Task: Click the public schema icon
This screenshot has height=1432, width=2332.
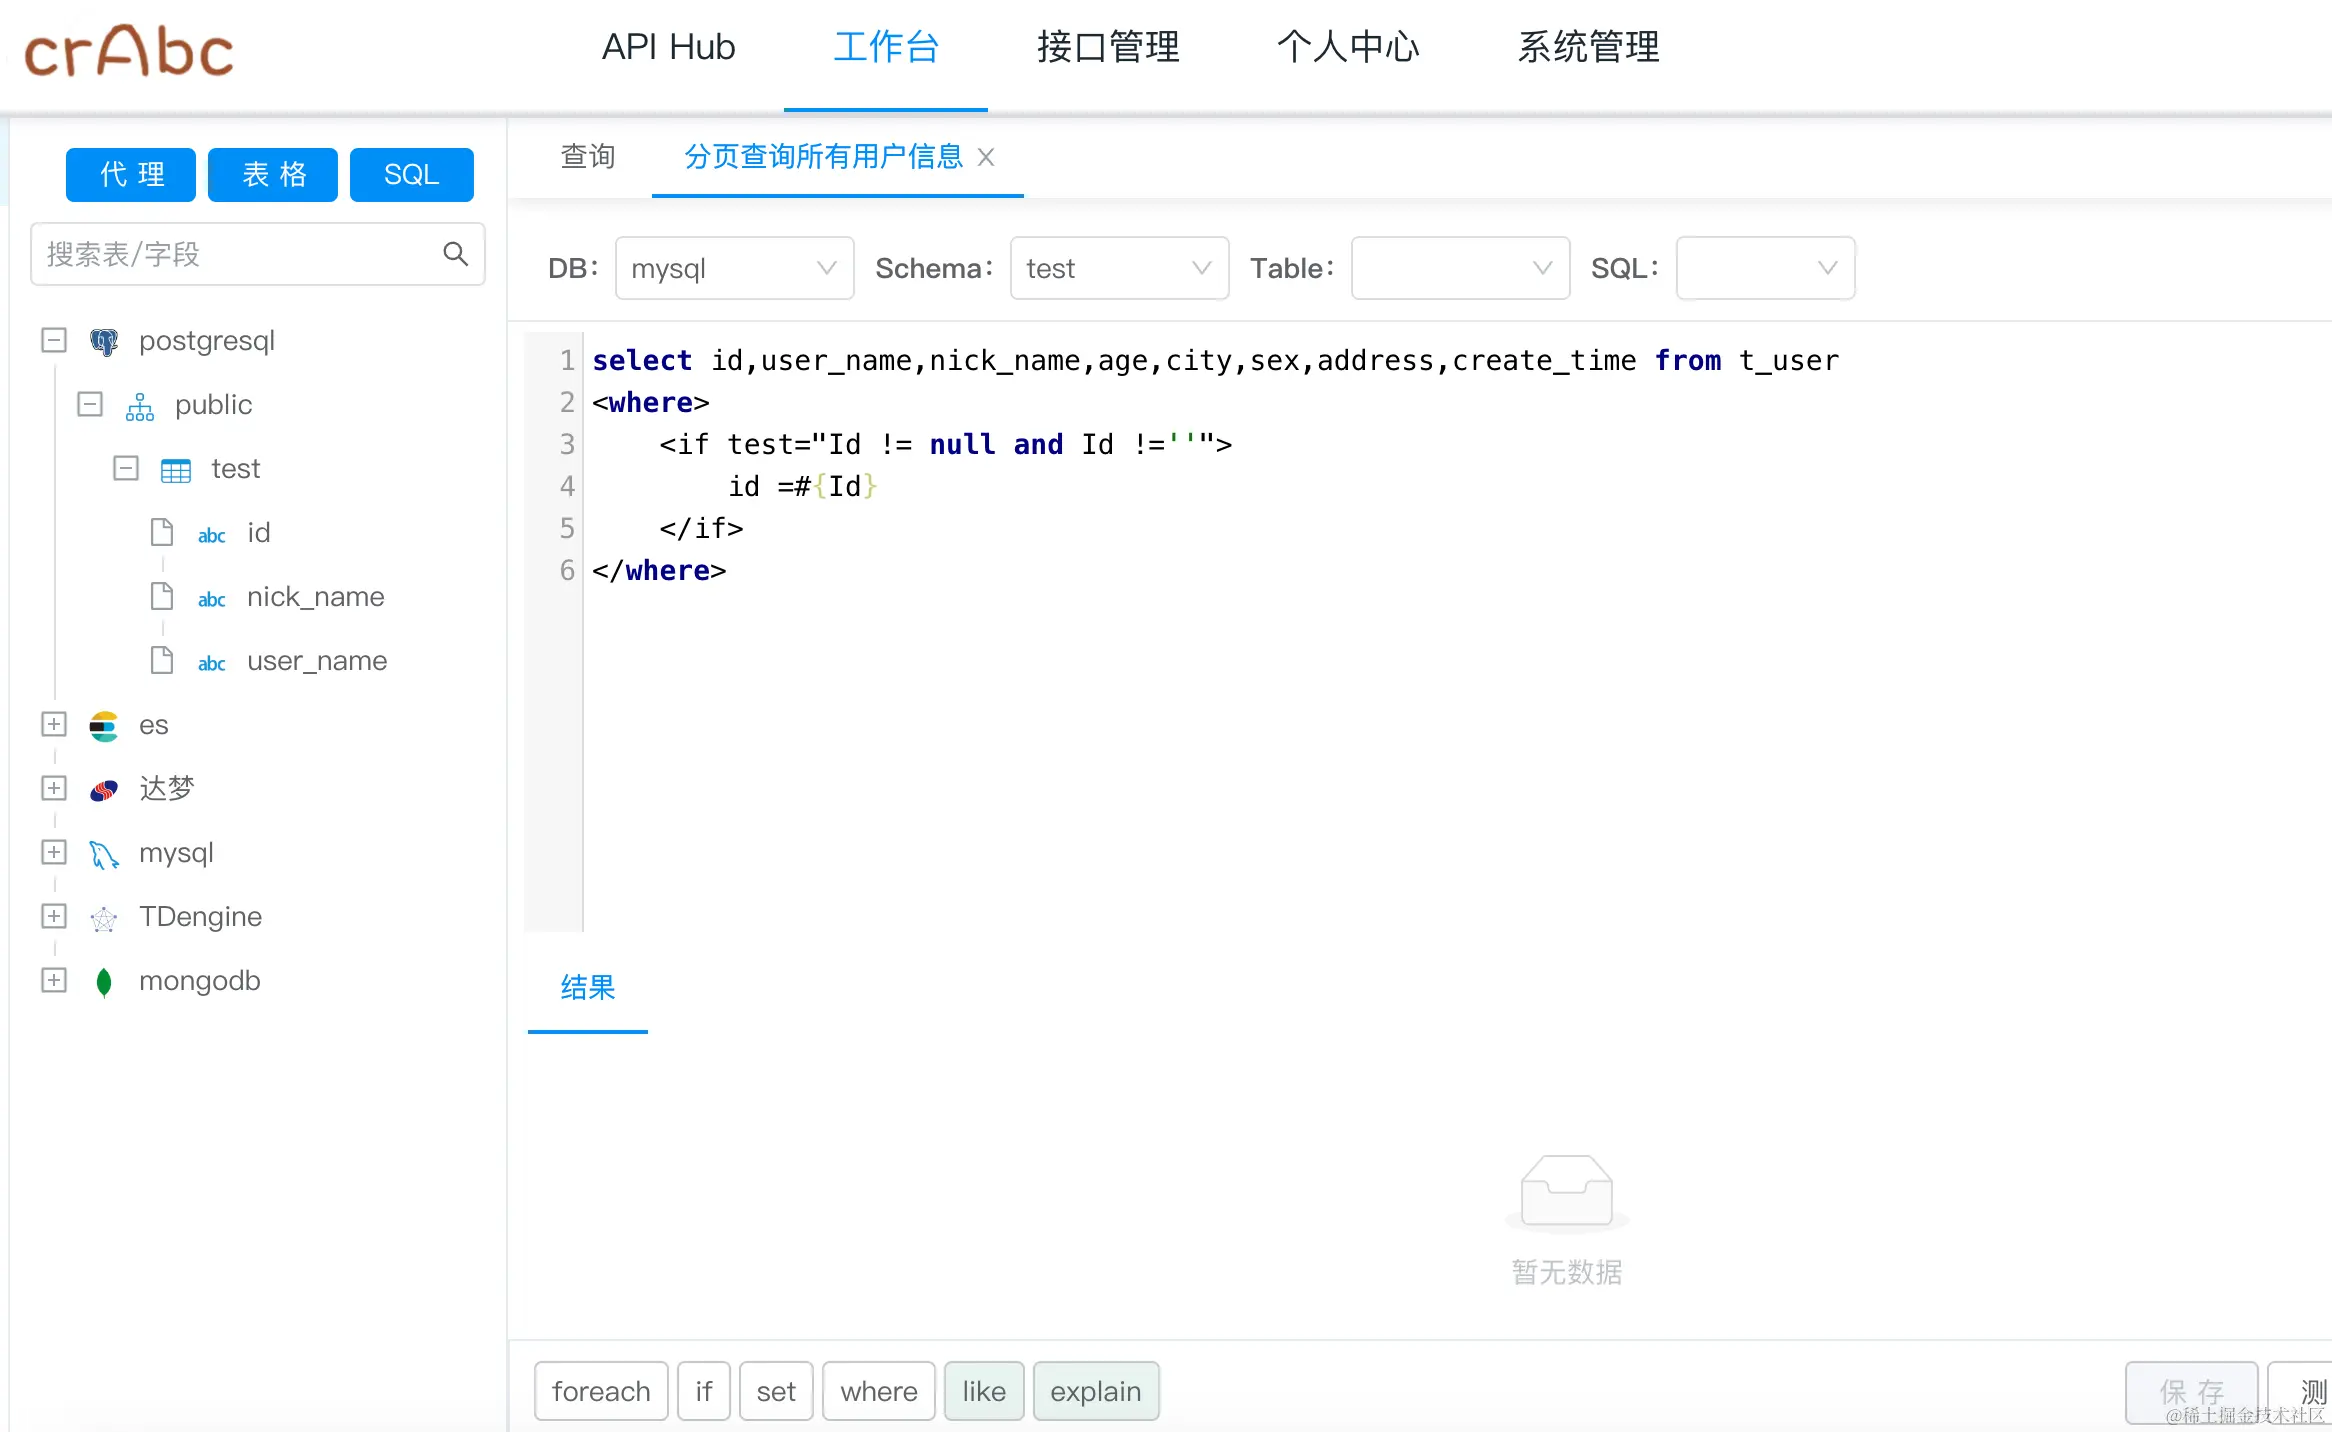Action: coord(140,406)
